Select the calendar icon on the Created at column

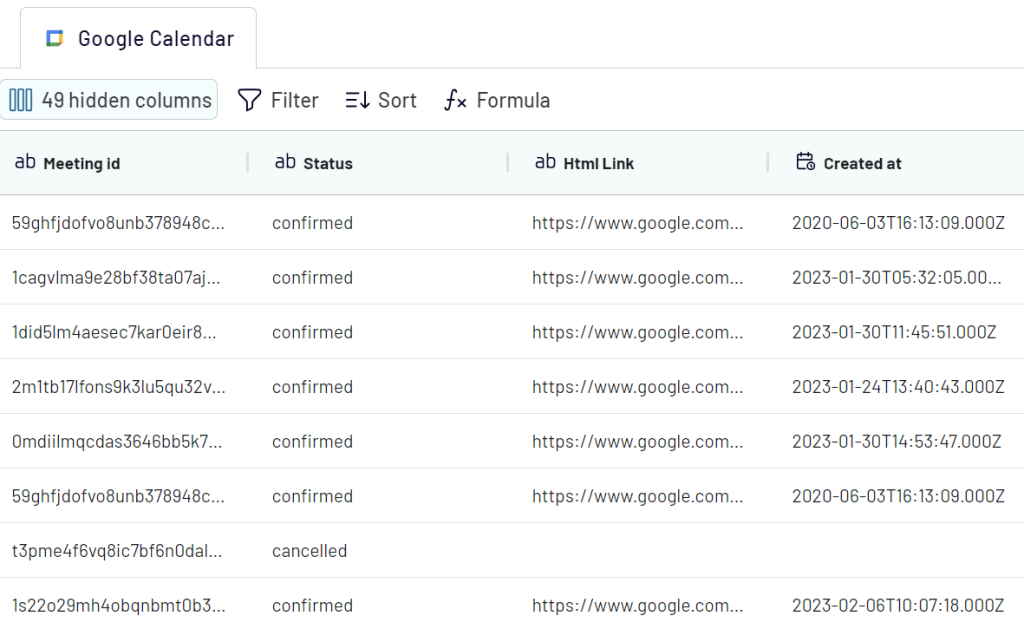[x=806, y=162]
